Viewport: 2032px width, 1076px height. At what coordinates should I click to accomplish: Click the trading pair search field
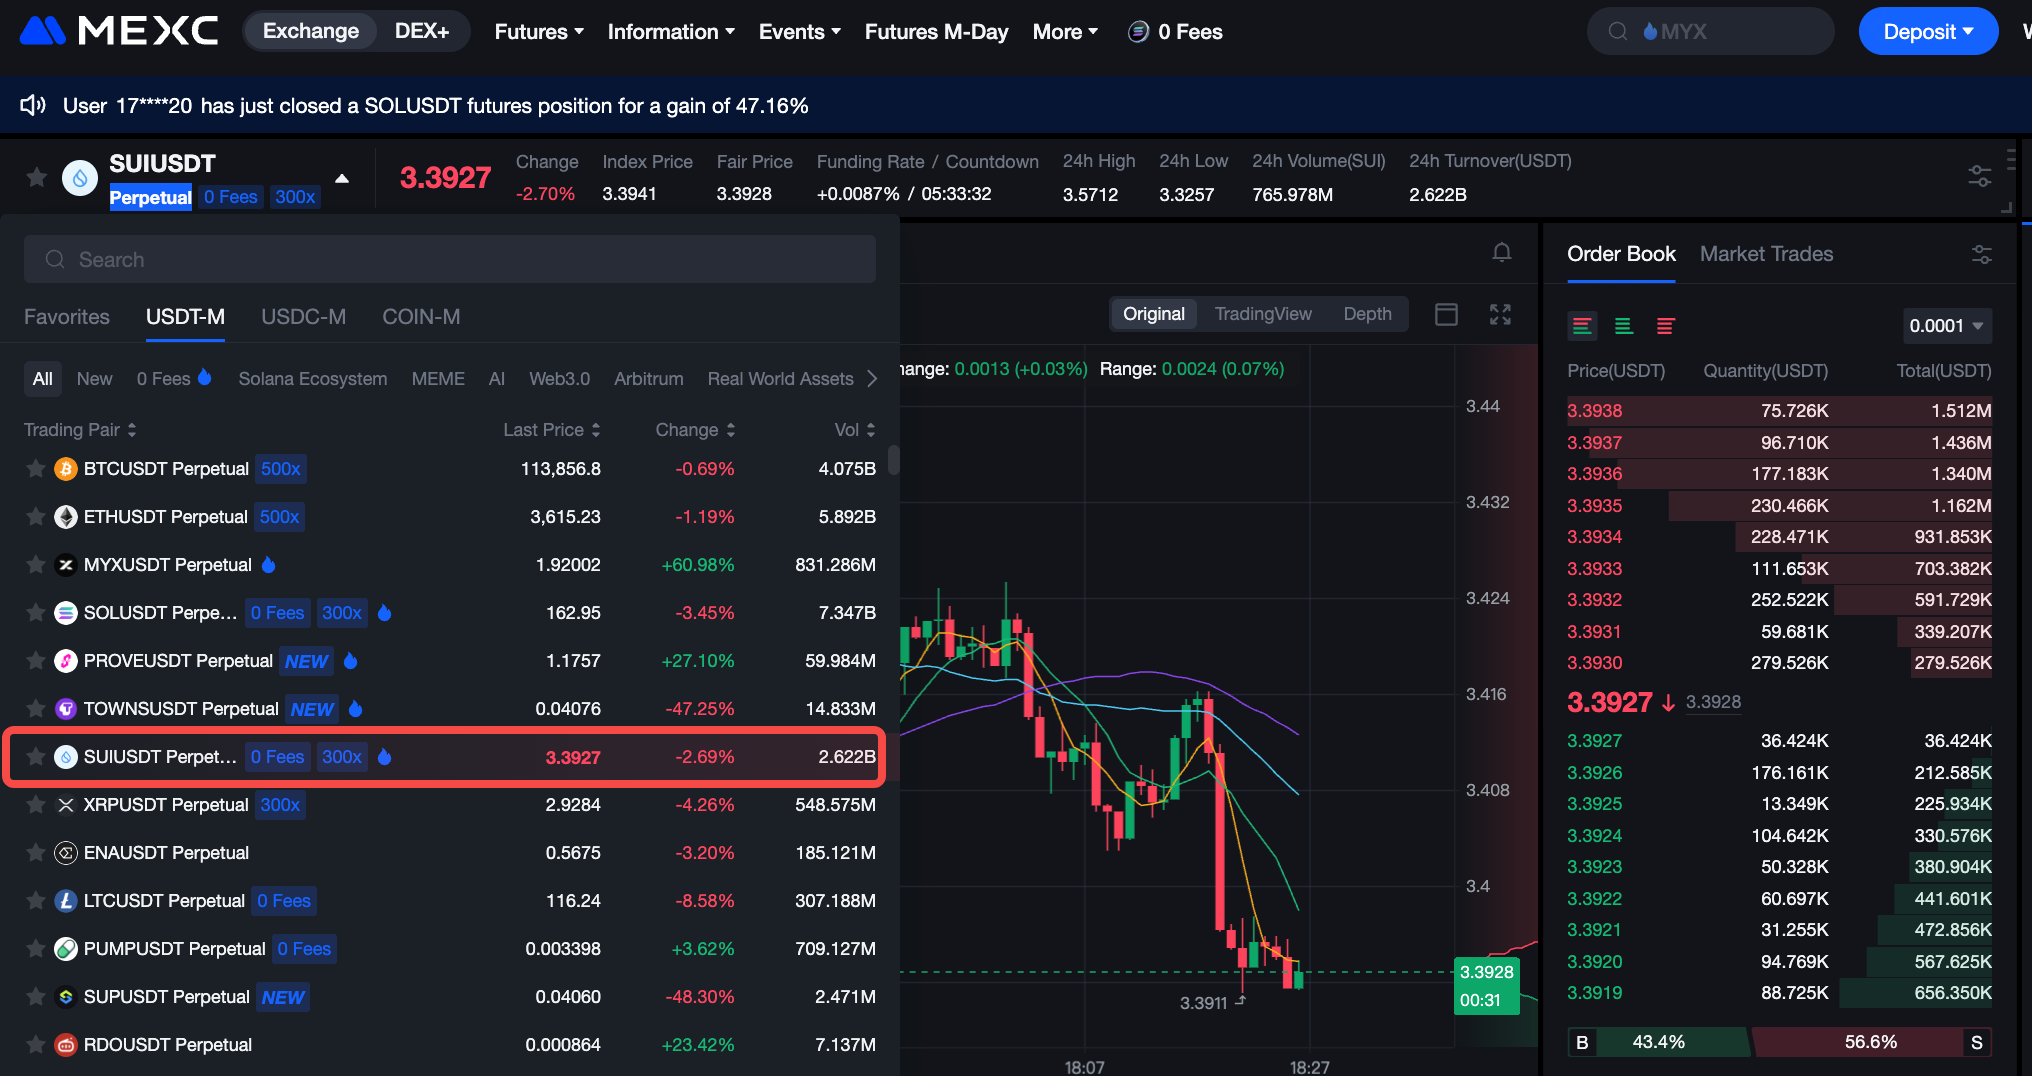click(450, 260)
